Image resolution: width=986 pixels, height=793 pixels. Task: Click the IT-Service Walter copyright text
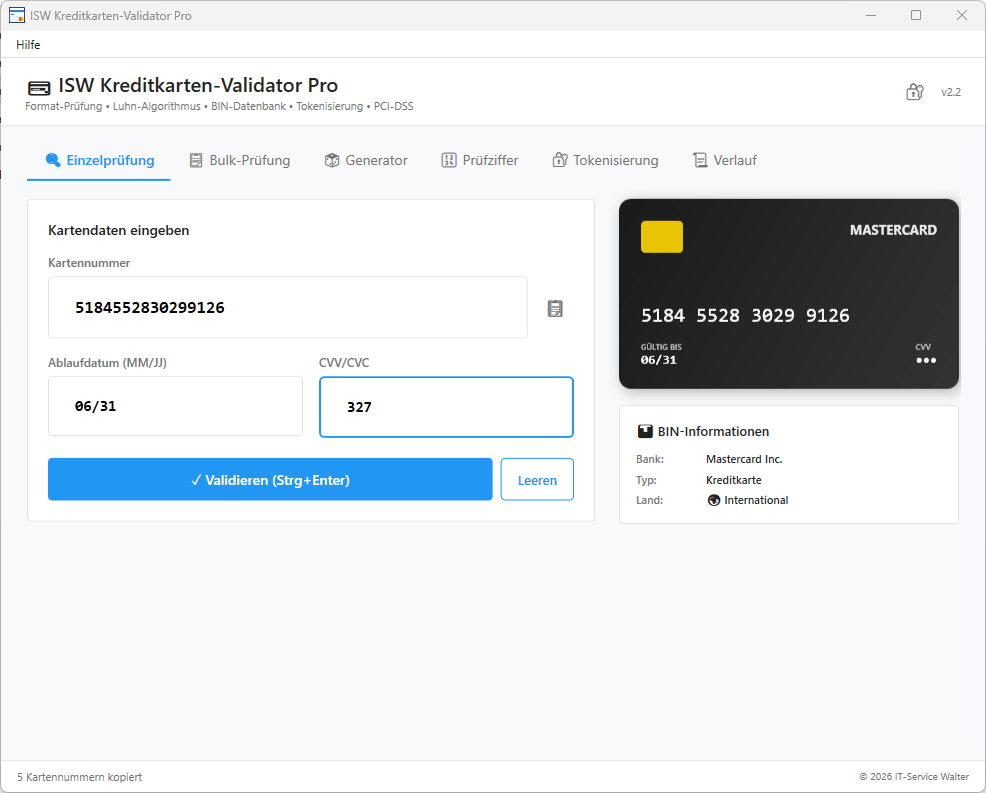916,776
